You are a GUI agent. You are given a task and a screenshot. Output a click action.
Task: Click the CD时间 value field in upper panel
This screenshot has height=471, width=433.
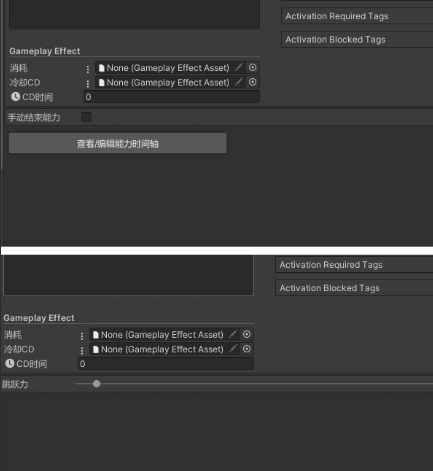(x=171, y=97)
